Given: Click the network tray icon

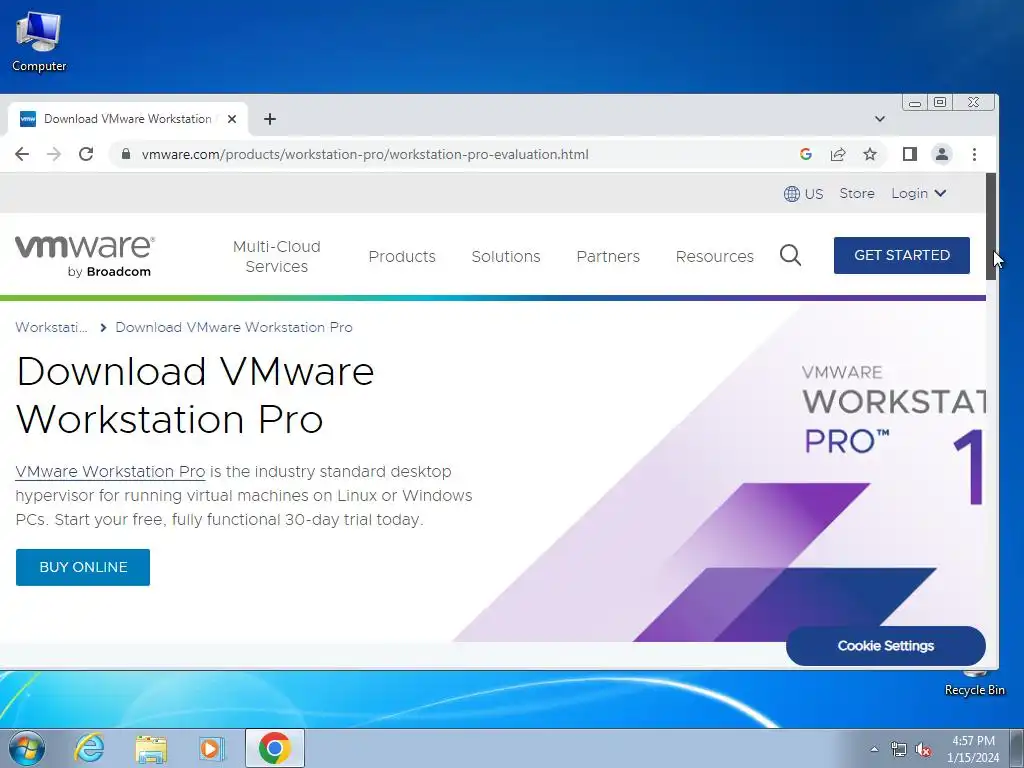Looking at the screenshot, I should point(899,749).
